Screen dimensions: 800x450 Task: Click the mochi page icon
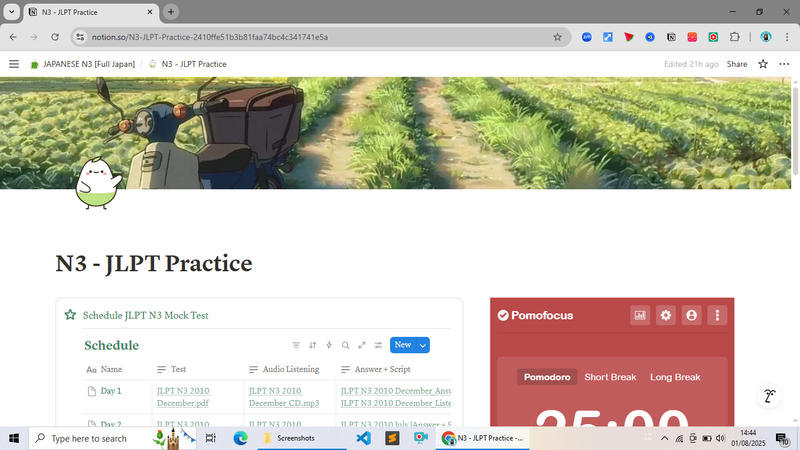coord(98,183)
